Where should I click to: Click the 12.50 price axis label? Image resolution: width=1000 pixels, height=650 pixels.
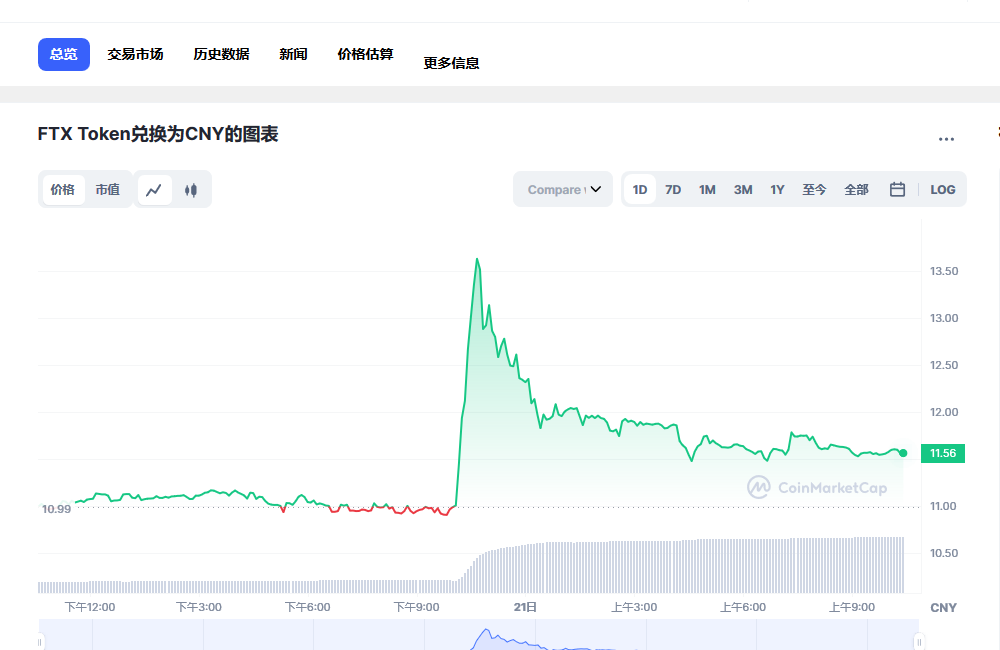pos(944,366)
